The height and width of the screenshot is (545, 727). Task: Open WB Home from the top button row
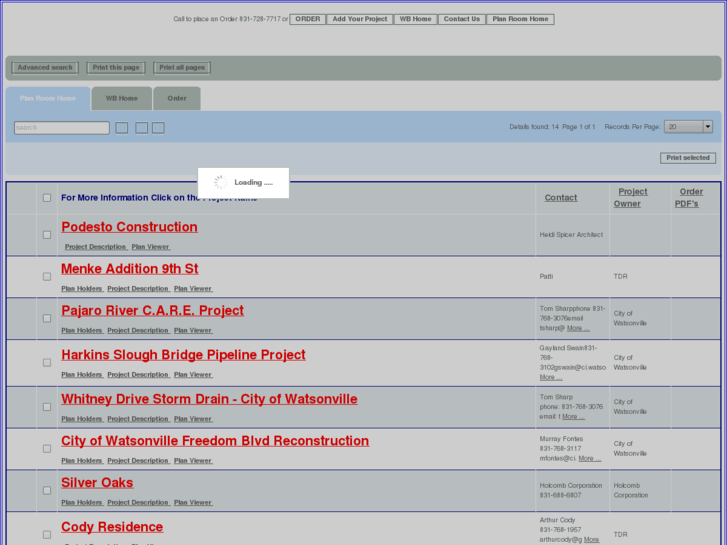415,19
